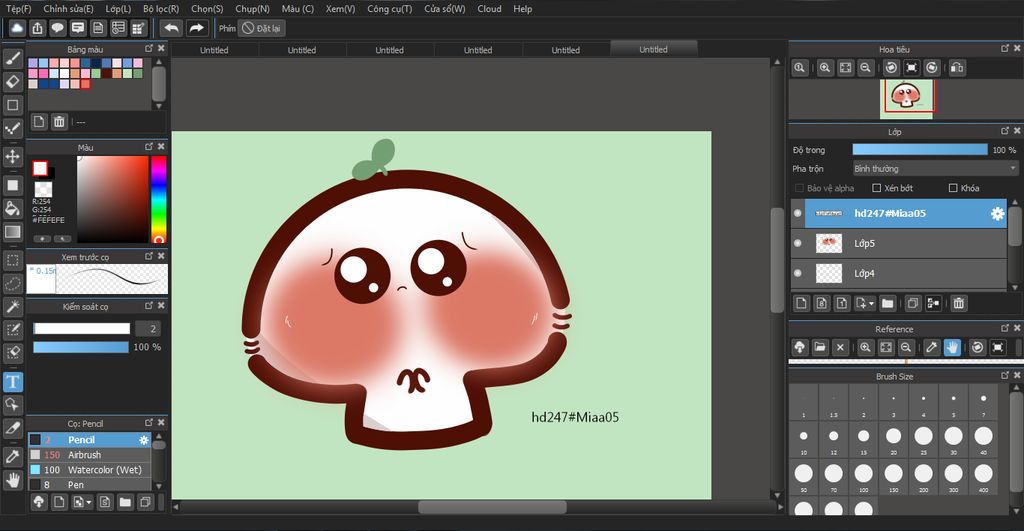The width and height of the screenshot is (1024, 531).
Task: Hide the hd247#Miaa05 layer
Action: (x=797, y=213)
